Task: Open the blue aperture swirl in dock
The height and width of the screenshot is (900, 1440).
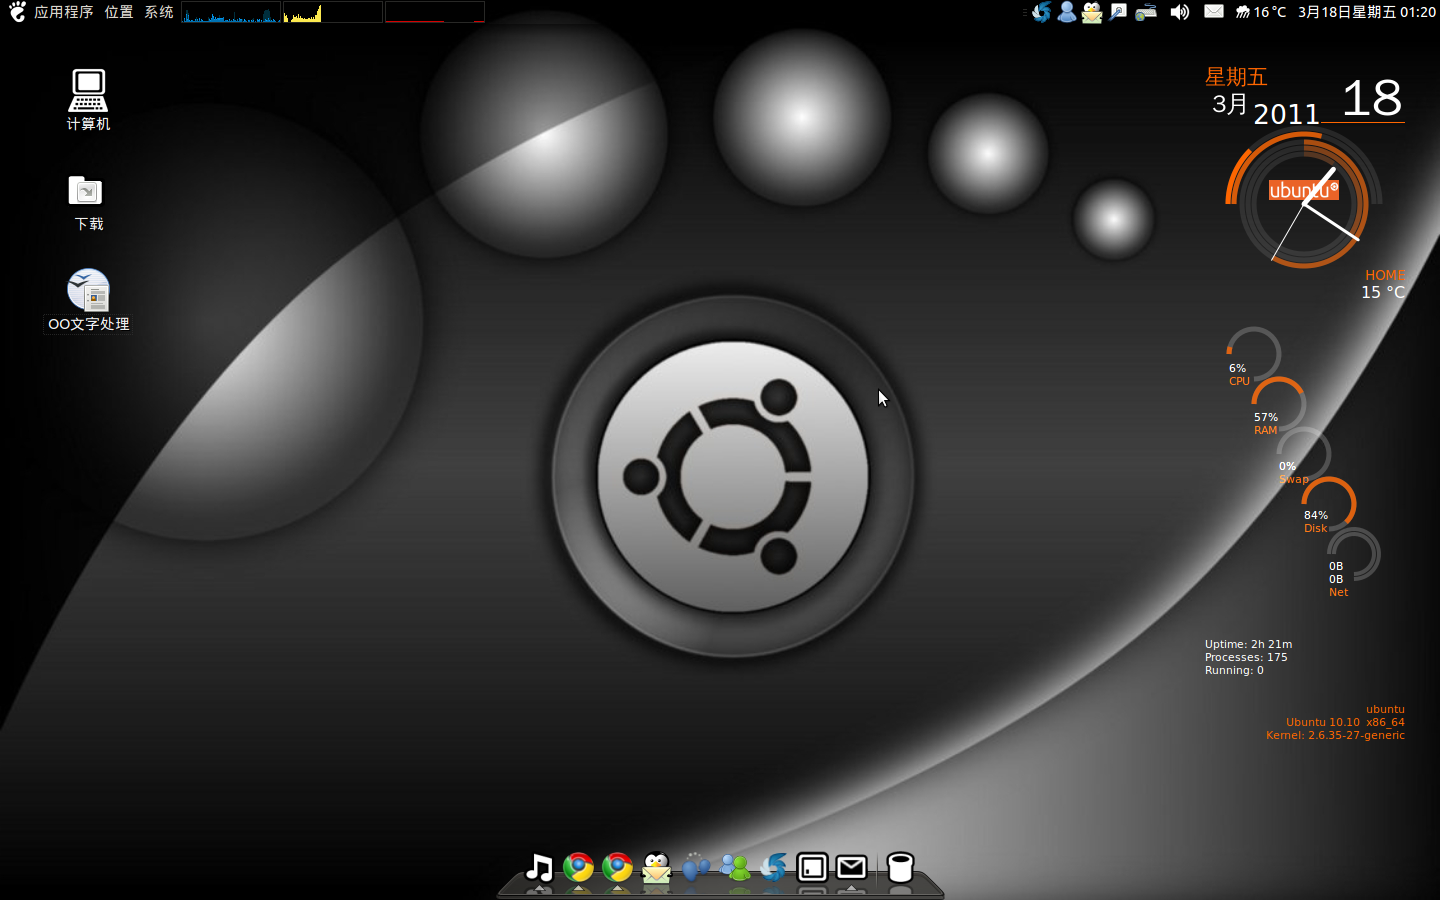Action: pyautogui.click(x=773, y=867)
